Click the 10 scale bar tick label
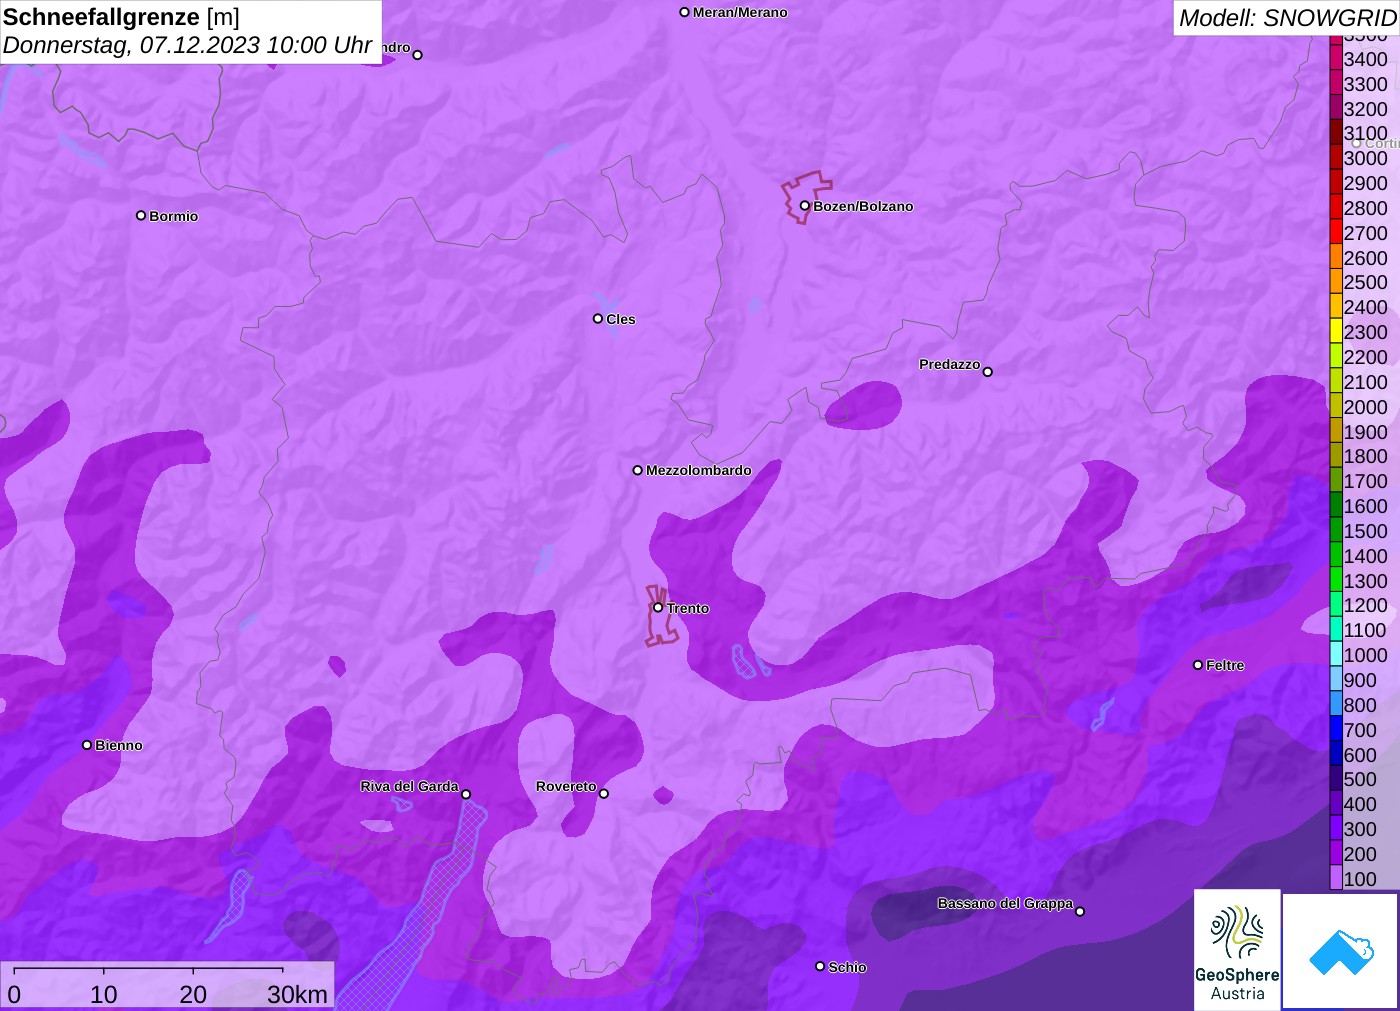Screen dimensions: 1400x1011 [x=104, y=994]
